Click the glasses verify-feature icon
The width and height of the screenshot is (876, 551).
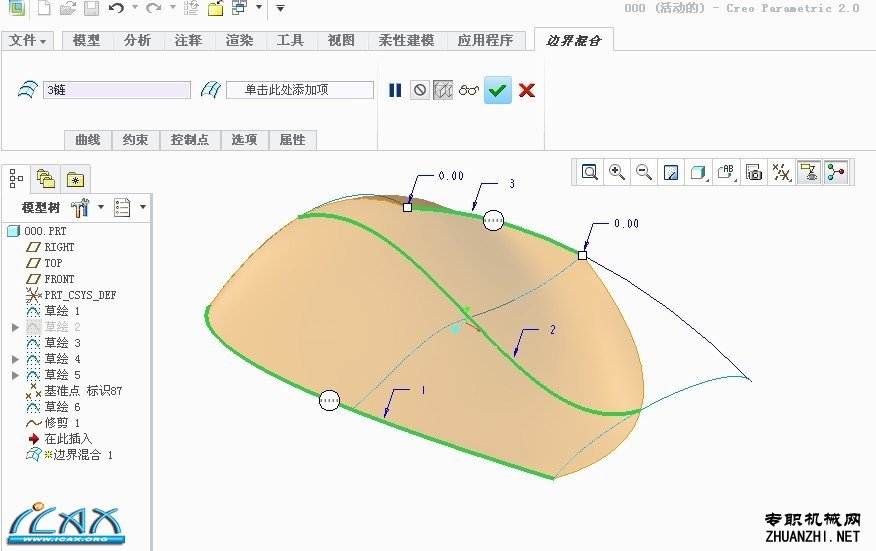469,90
